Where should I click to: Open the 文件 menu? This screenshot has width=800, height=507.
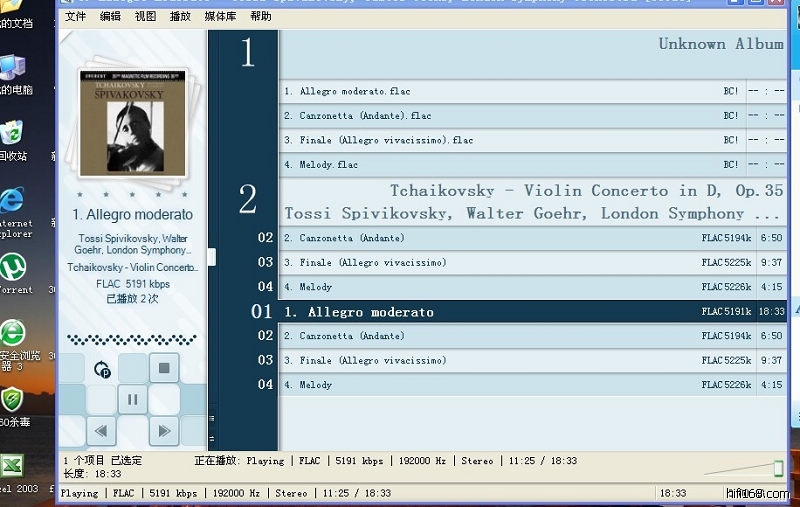[x=75, y=17]
